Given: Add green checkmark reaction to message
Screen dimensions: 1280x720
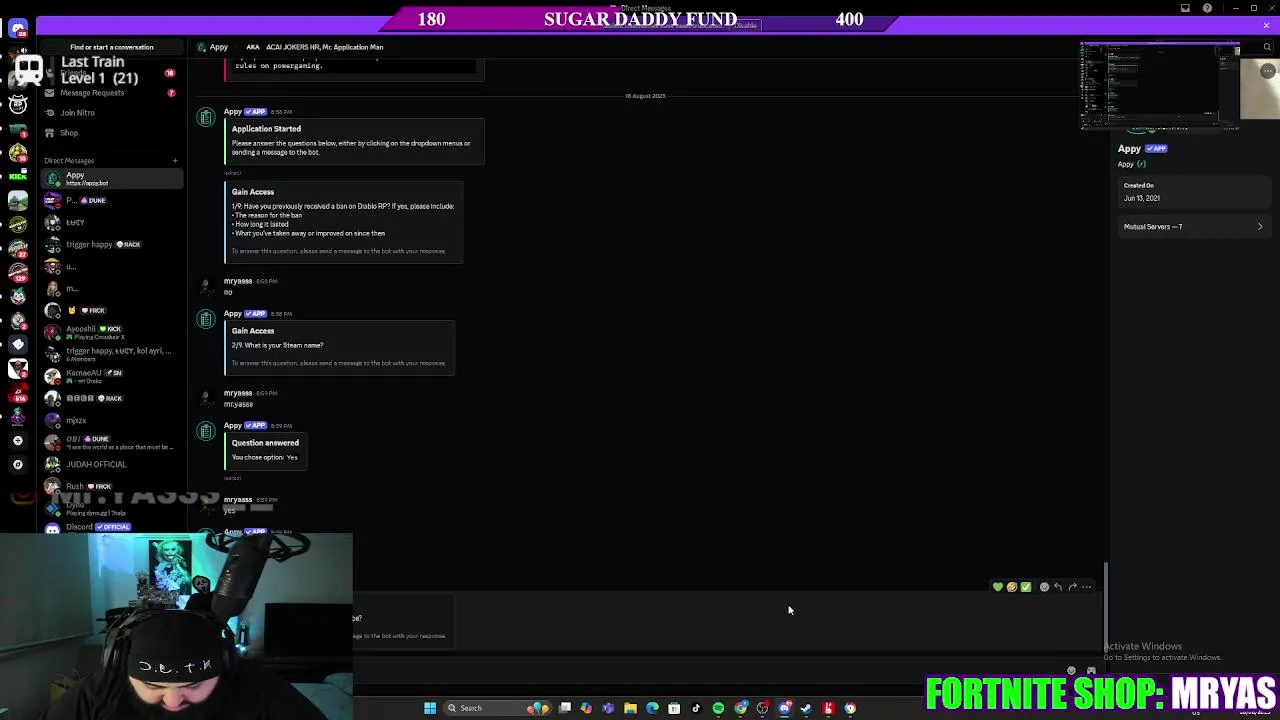Looking at the screenshot, I should pos(1025,587).
